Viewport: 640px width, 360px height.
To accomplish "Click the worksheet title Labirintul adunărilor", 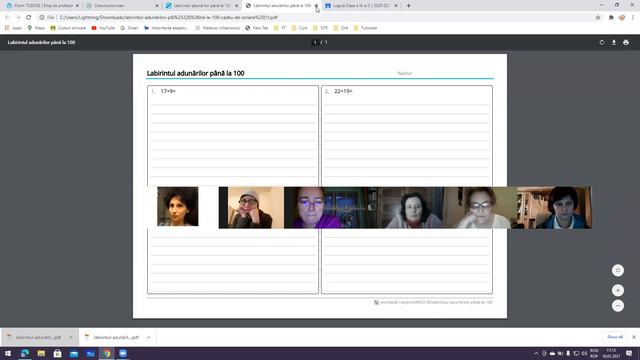I will (x=196, y=73).
